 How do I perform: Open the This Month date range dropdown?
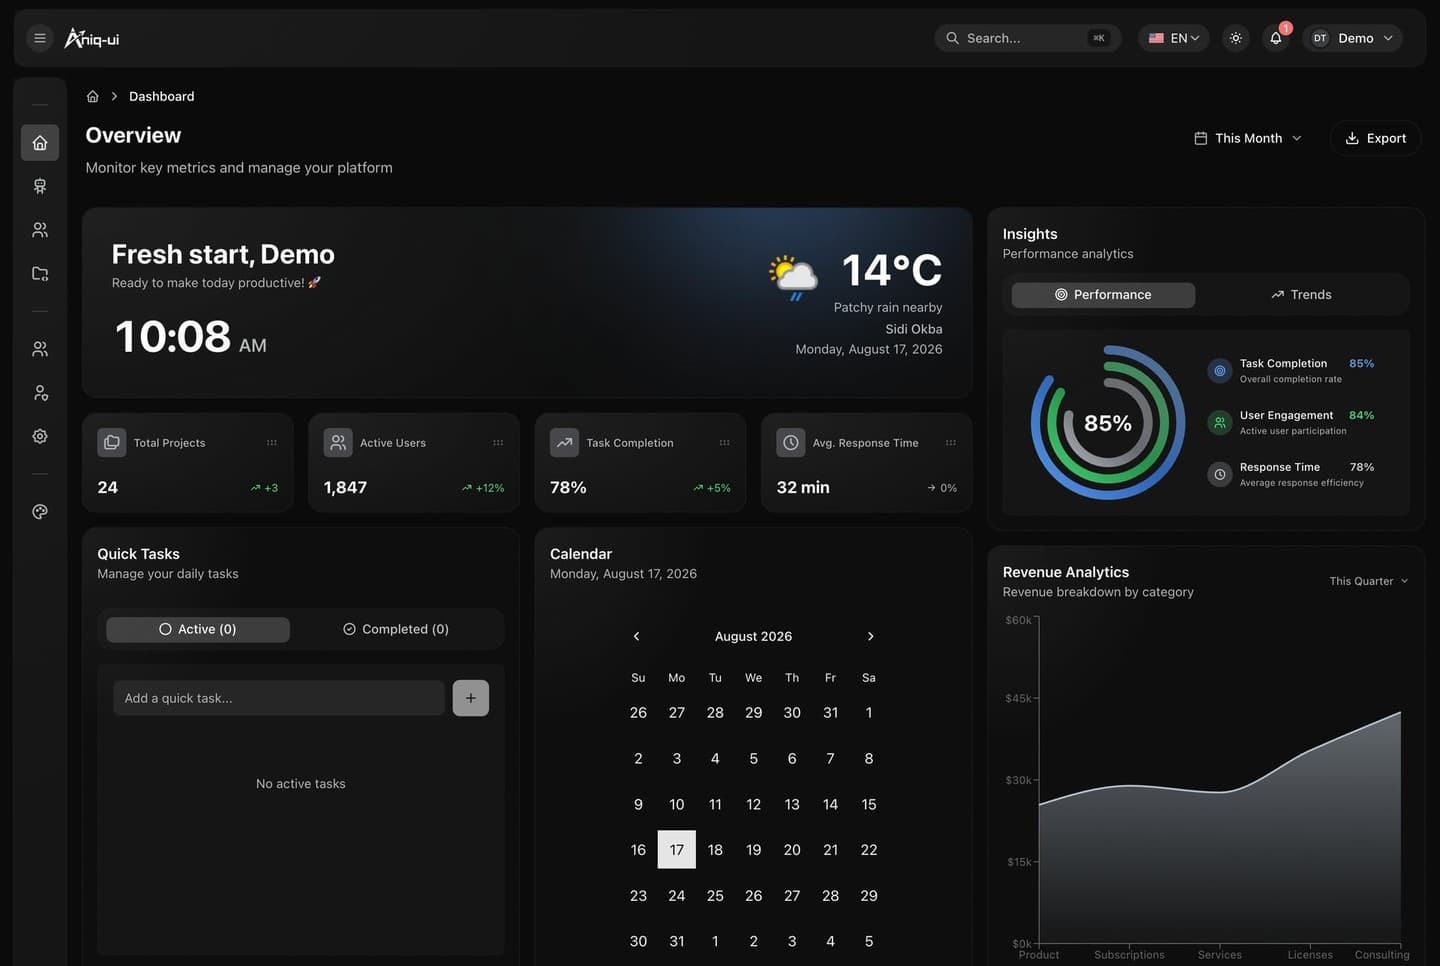pyautogui.click(x=1248, y=138)
